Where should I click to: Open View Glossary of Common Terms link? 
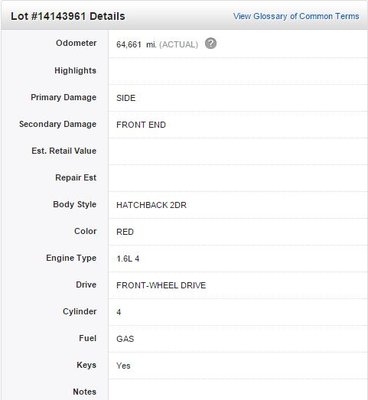pyautogui.click(x=296, y=16)
